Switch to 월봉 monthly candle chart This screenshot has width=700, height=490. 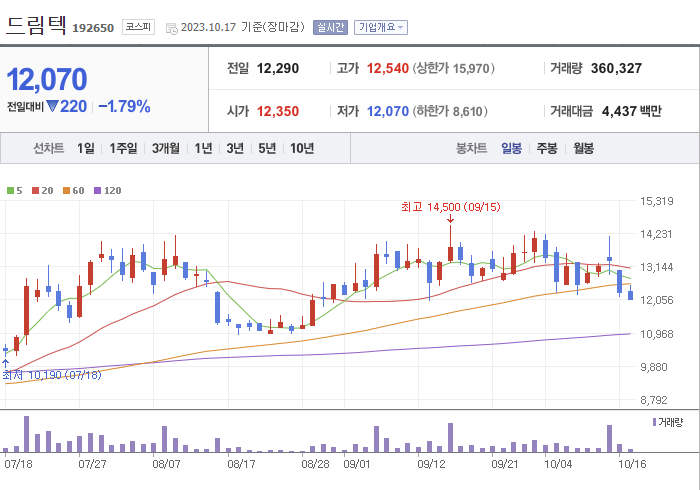click(x=583, y=148)
